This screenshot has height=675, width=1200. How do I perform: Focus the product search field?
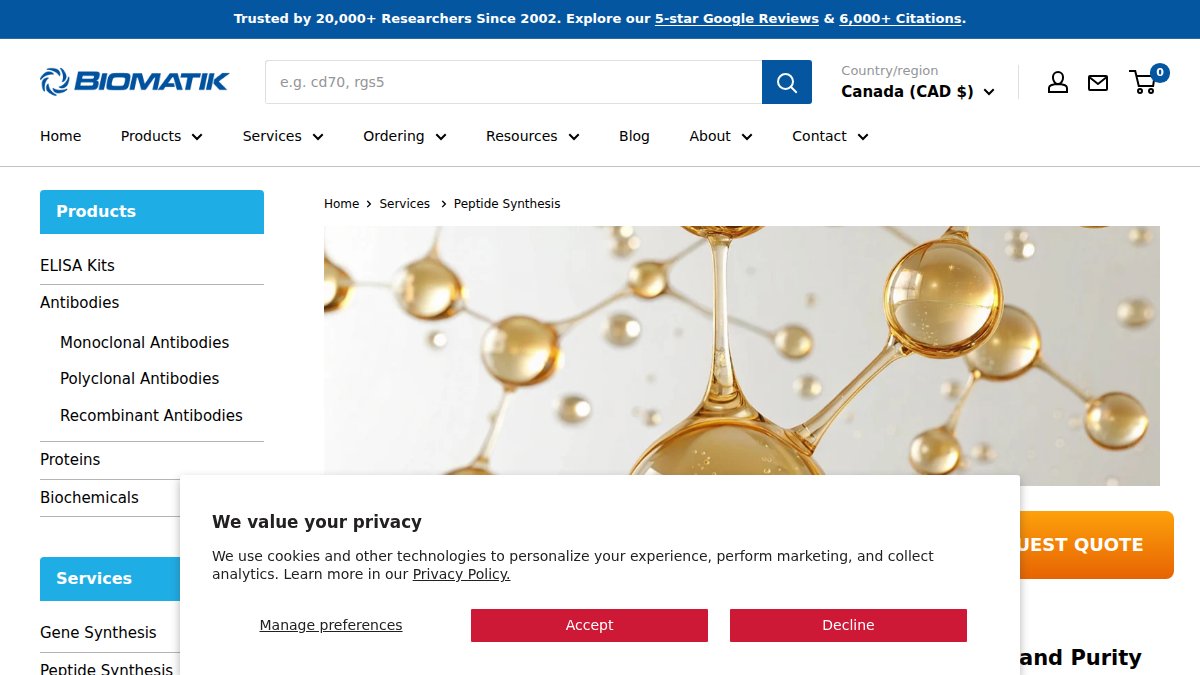(513, 82)
